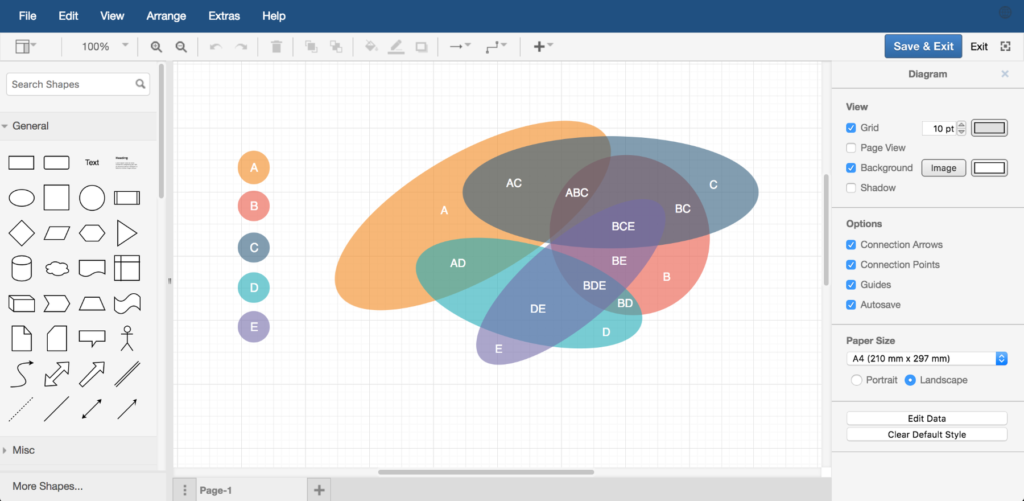Select the cylinder shape
The width and height of the screenshot is (1024, 501).
[22, 268]
